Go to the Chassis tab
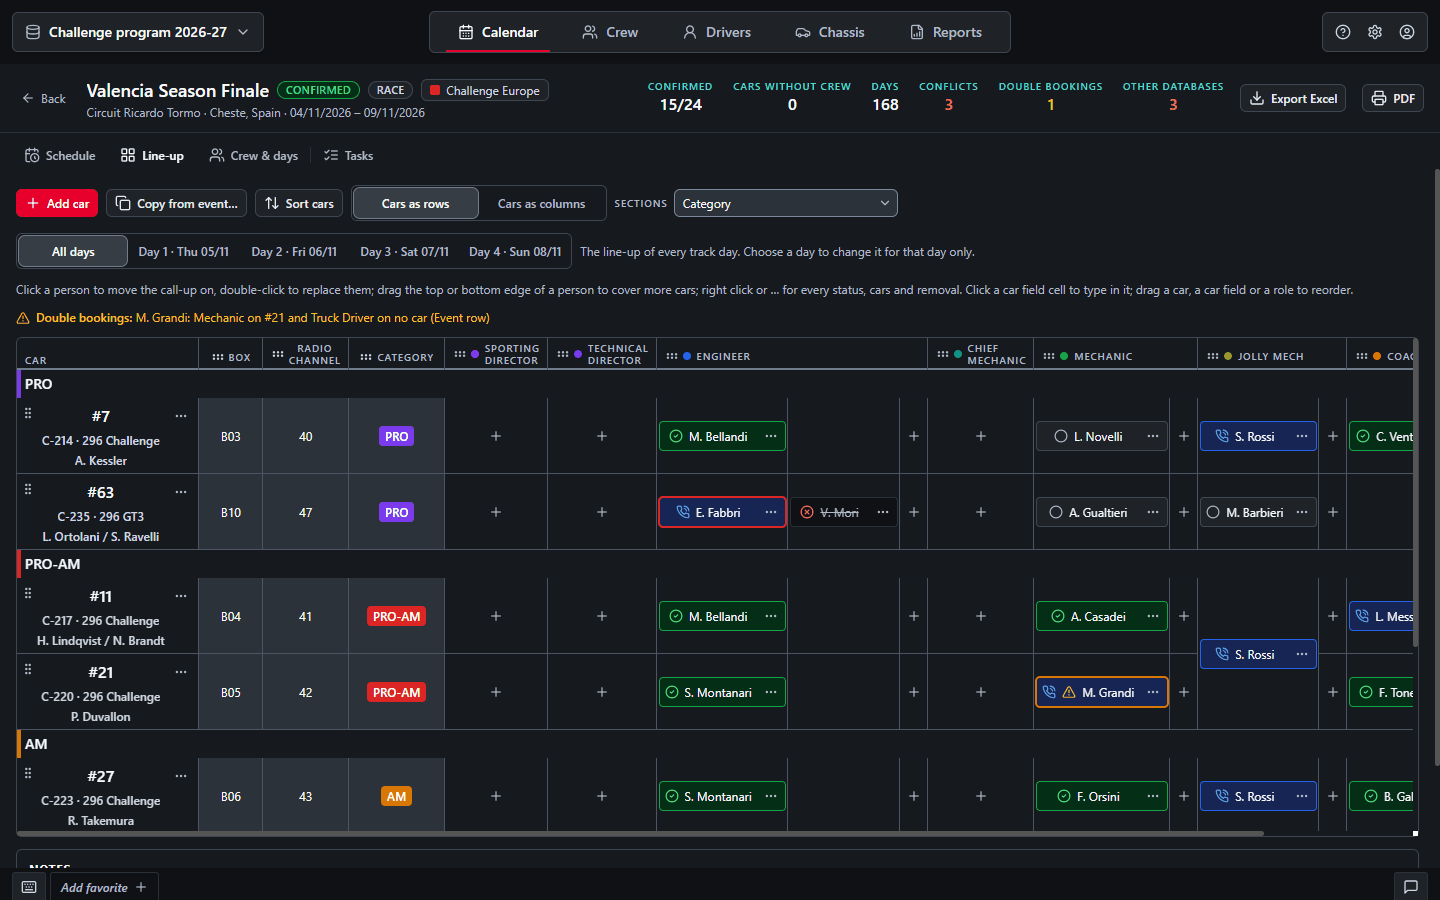1440x900 pixels. coord(830,32)
